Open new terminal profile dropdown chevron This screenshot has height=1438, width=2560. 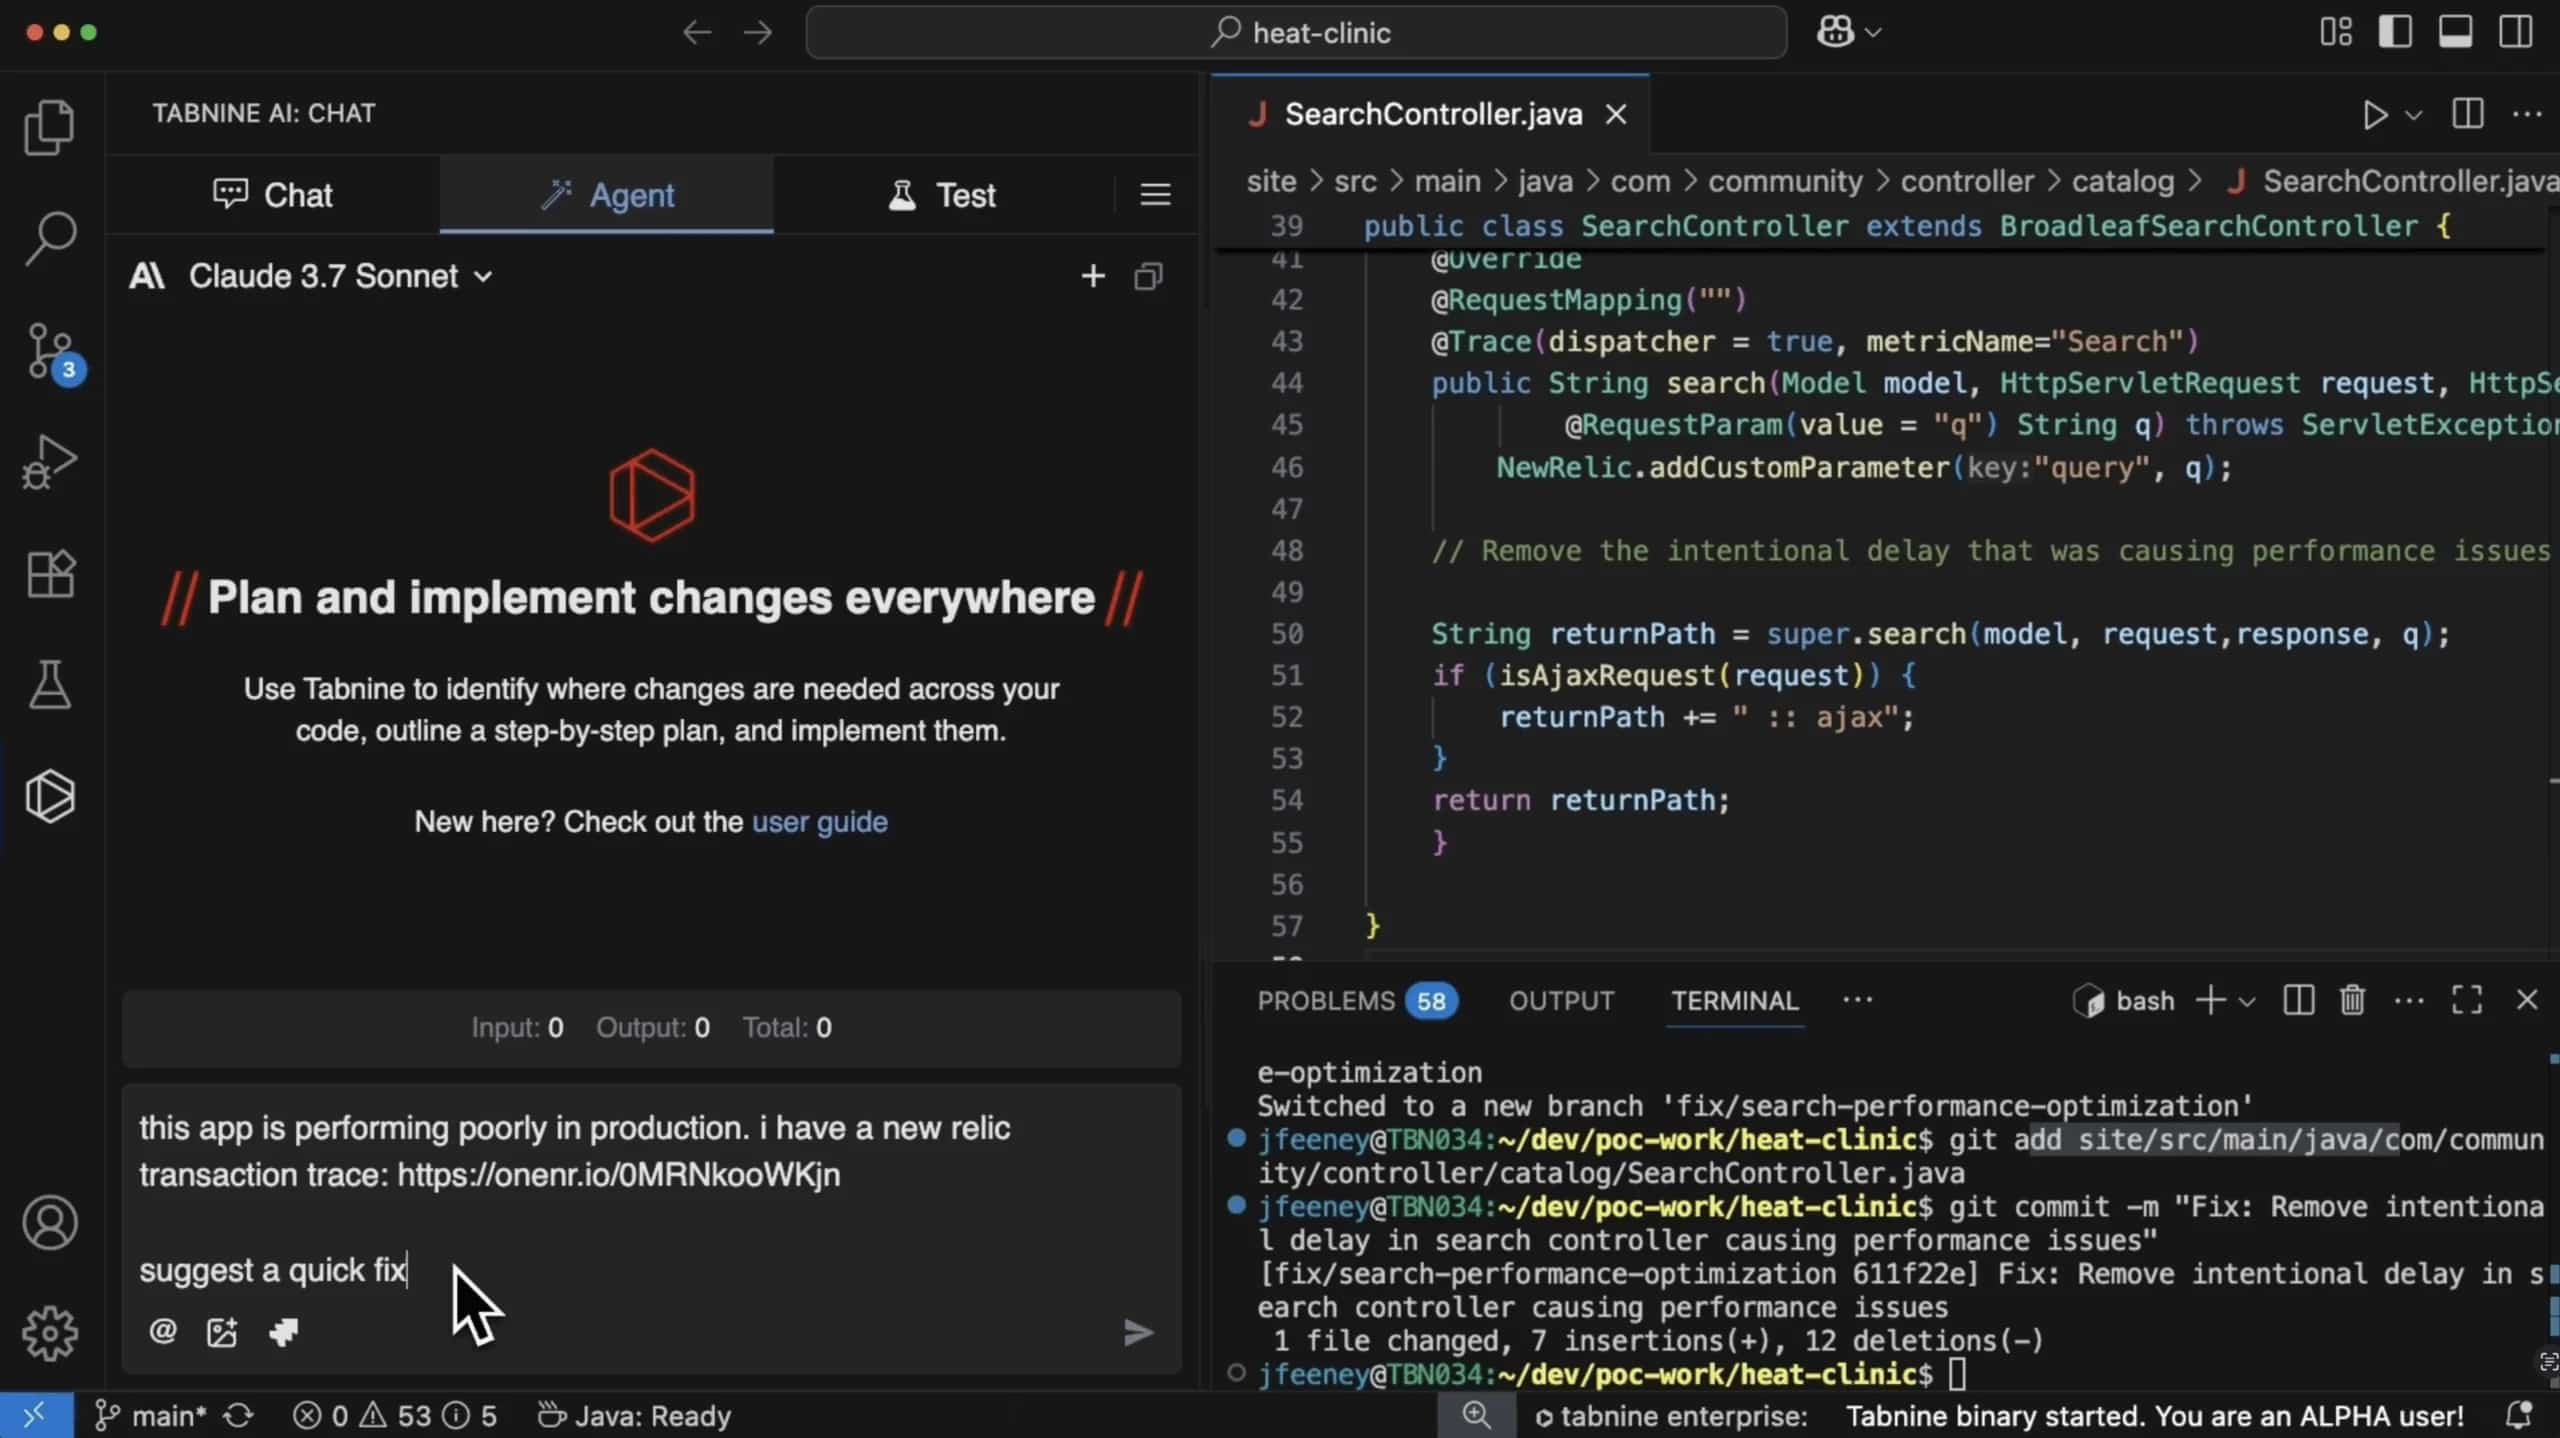pyautogui.click(x=2247, y=1001)
